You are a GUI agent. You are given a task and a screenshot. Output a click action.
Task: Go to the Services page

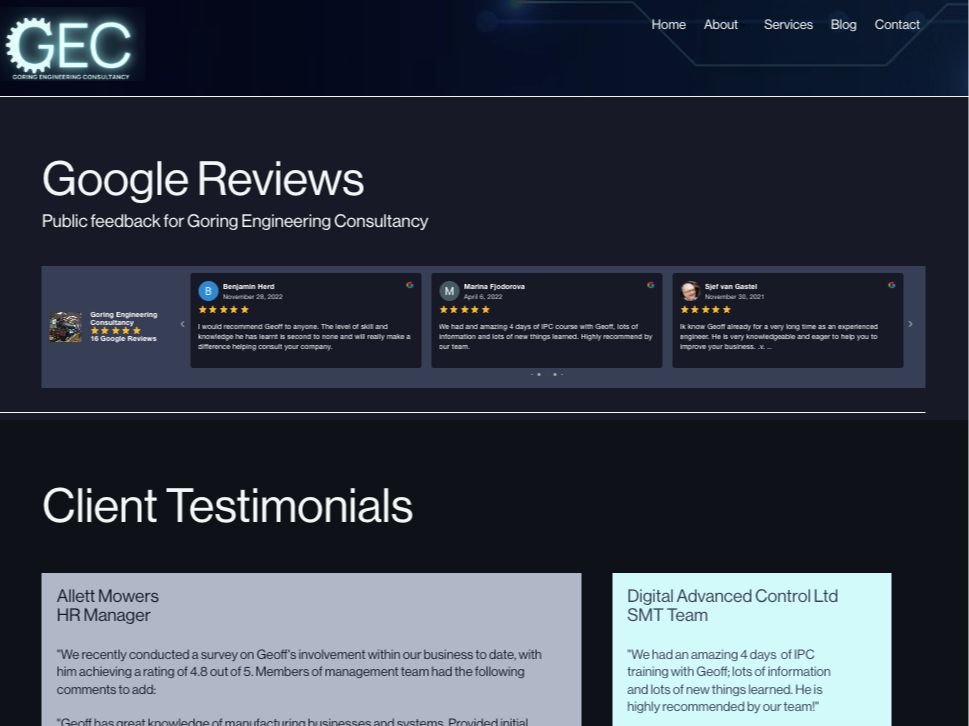tap(788, 25)
